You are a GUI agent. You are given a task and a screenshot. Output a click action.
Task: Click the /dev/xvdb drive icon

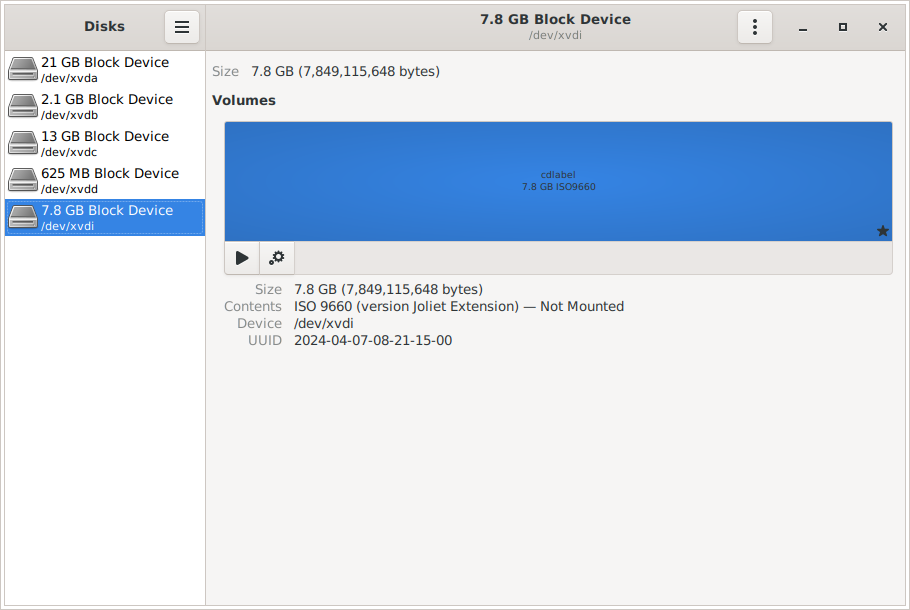point(23,106)
